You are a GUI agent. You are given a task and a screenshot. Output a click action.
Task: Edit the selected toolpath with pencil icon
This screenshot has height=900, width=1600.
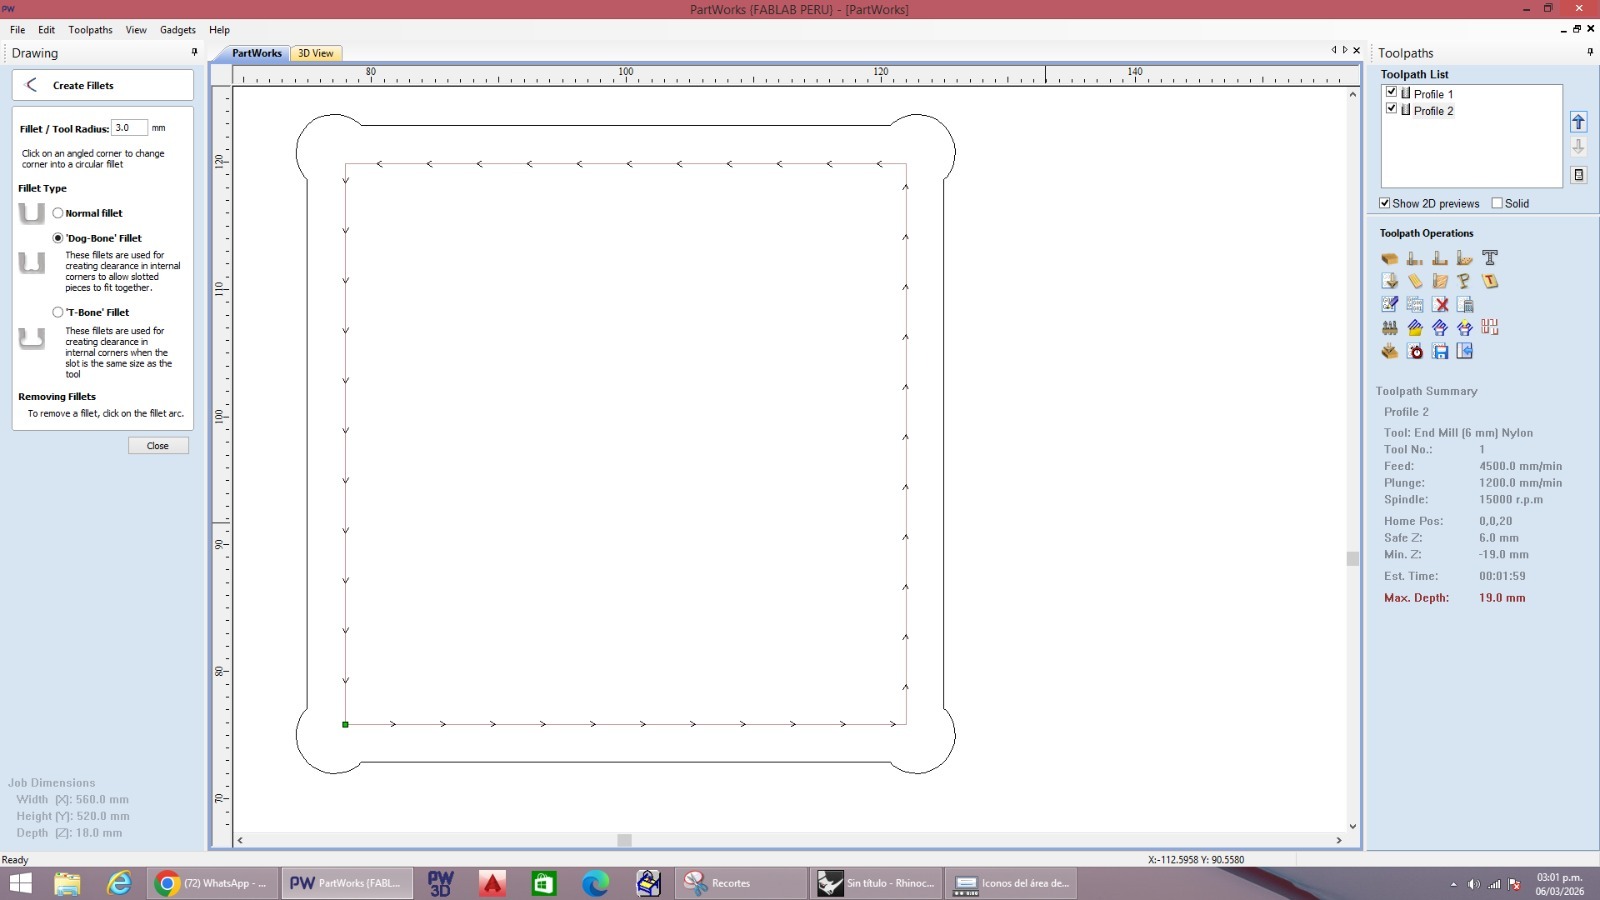(1390, 304)
